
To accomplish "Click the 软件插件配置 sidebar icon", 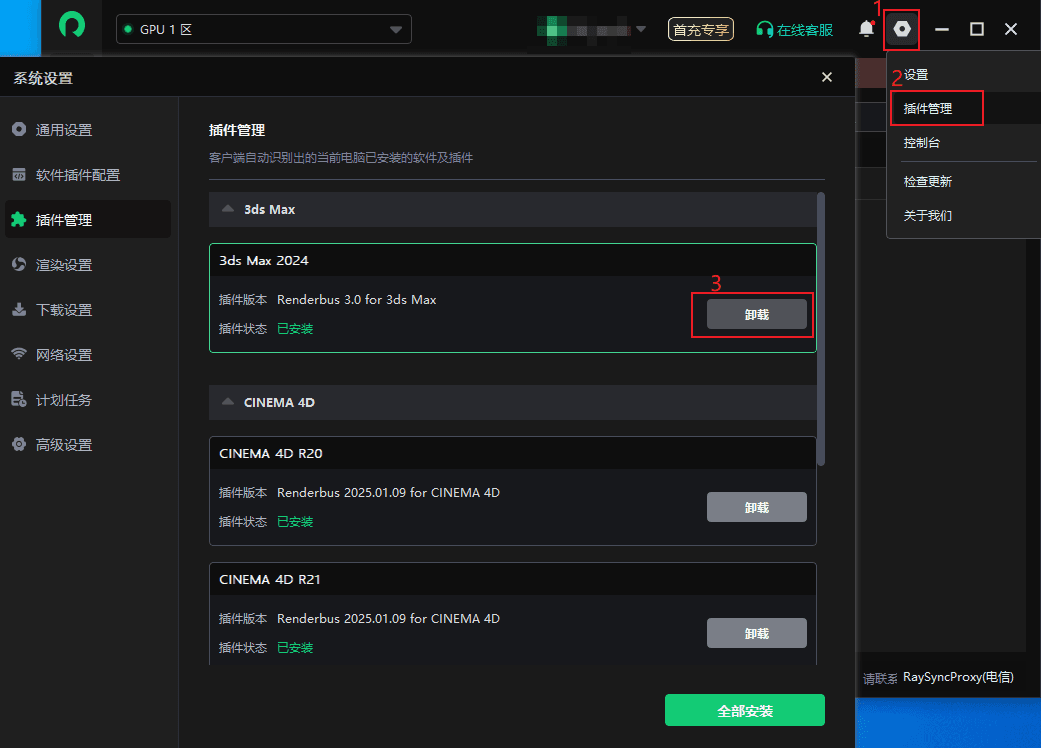I will 19,175.
